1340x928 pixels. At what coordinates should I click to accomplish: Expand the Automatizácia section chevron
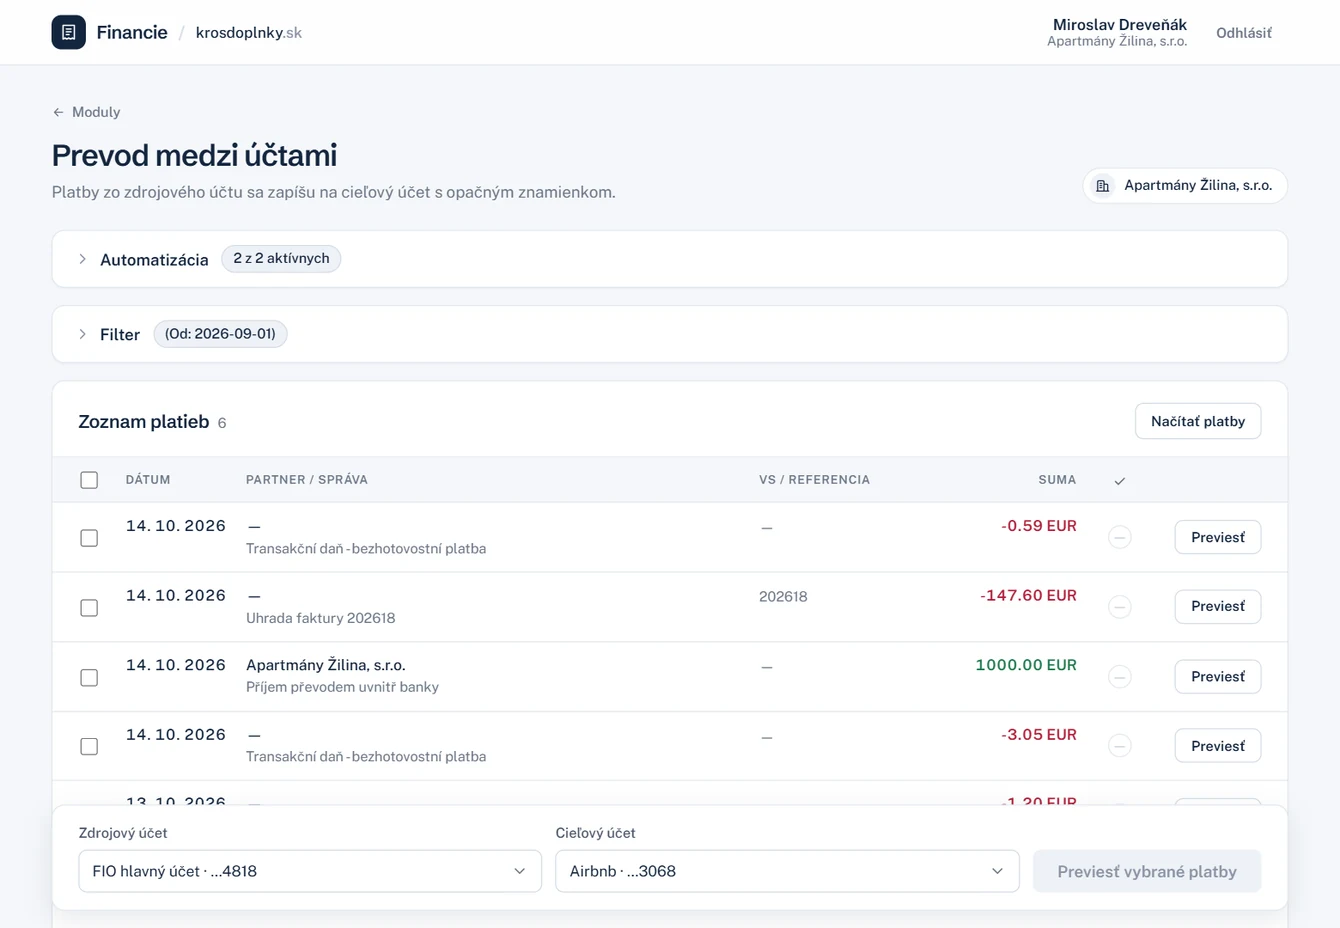(x=82, y=259)
